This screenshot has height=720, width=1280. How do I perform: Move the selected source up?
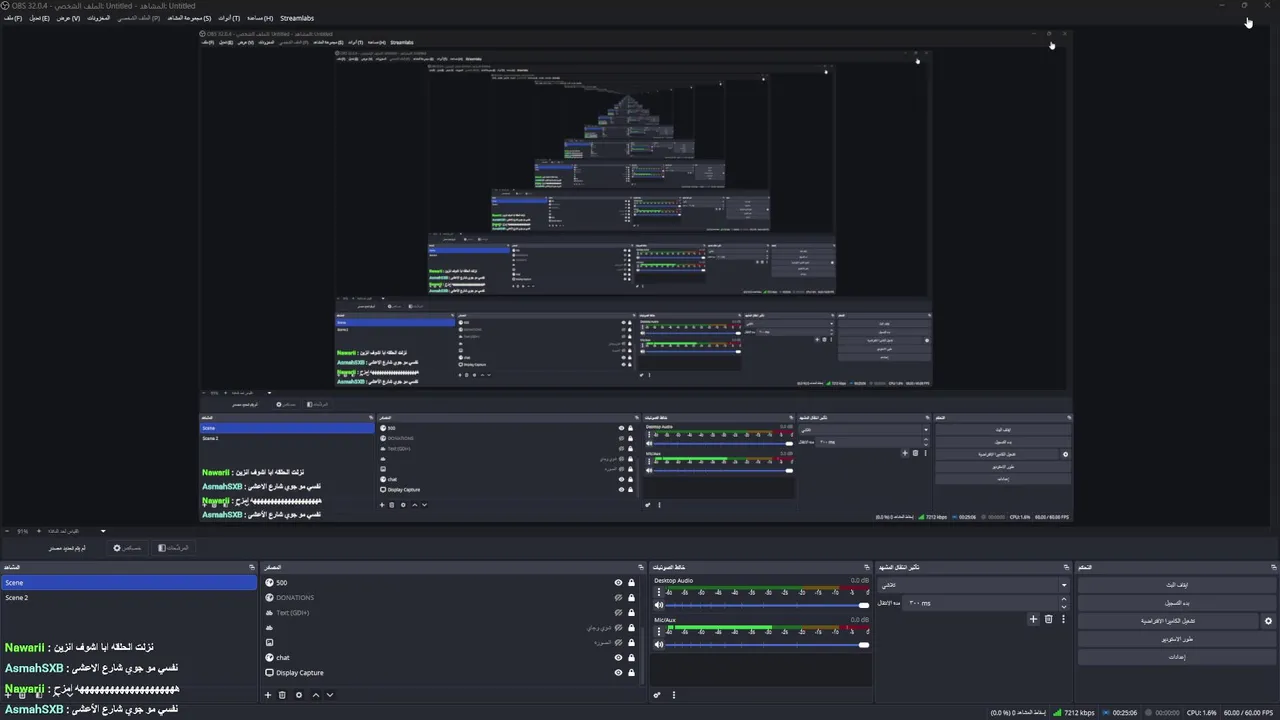316,695
